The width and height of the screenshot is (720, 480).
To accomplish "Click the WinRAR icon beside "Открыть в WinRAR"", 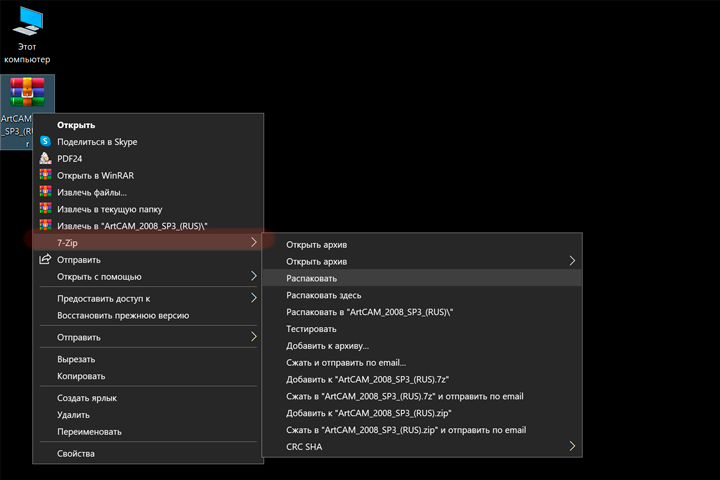I will point(45,175).
